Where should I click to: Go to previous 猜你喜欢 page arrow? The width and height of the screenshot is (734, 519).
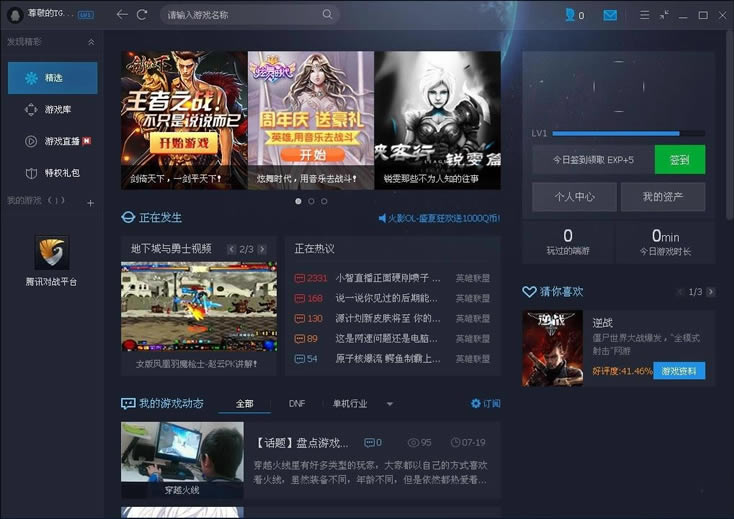(680, 292)
